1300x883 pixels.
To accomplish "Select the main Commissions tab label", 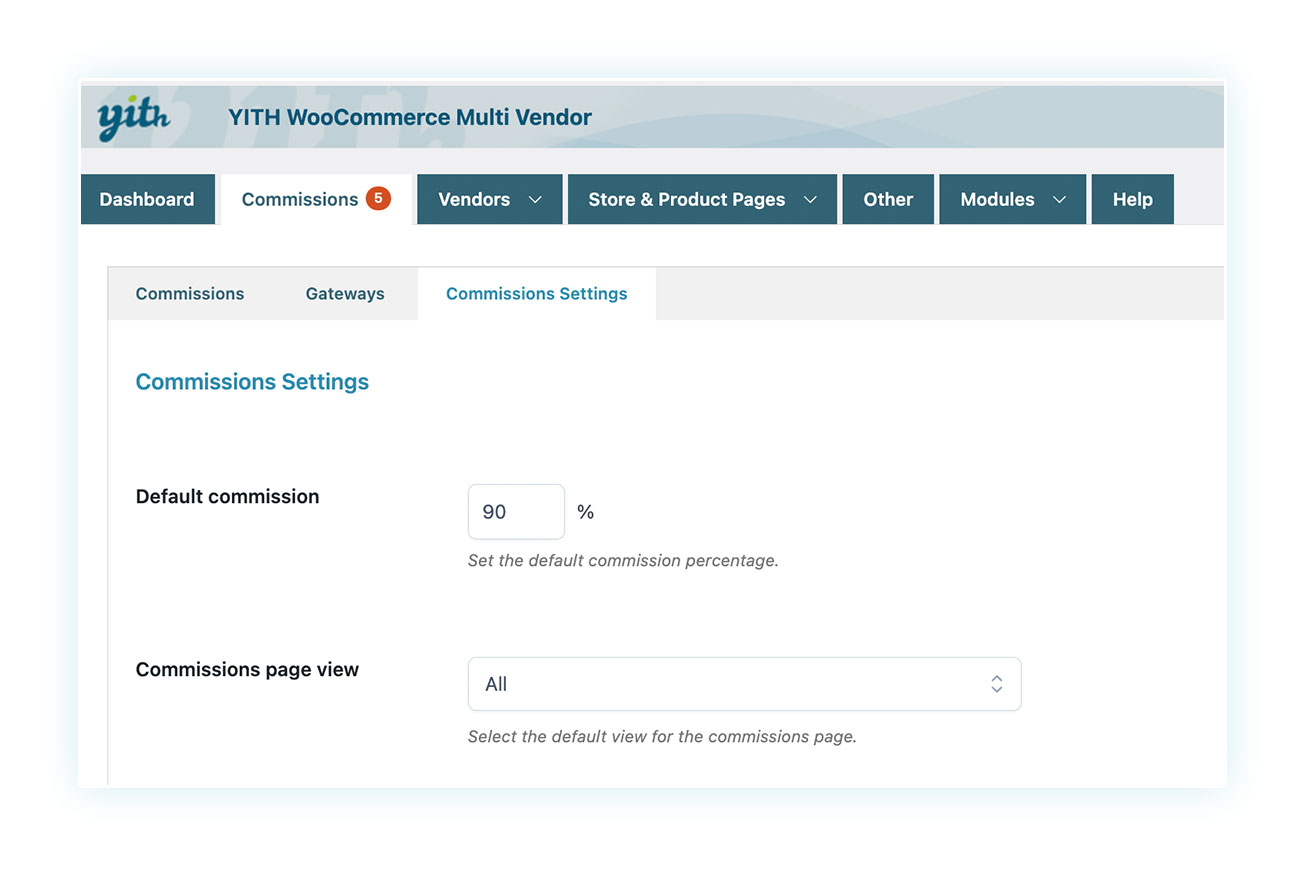I will click(299, 200).
